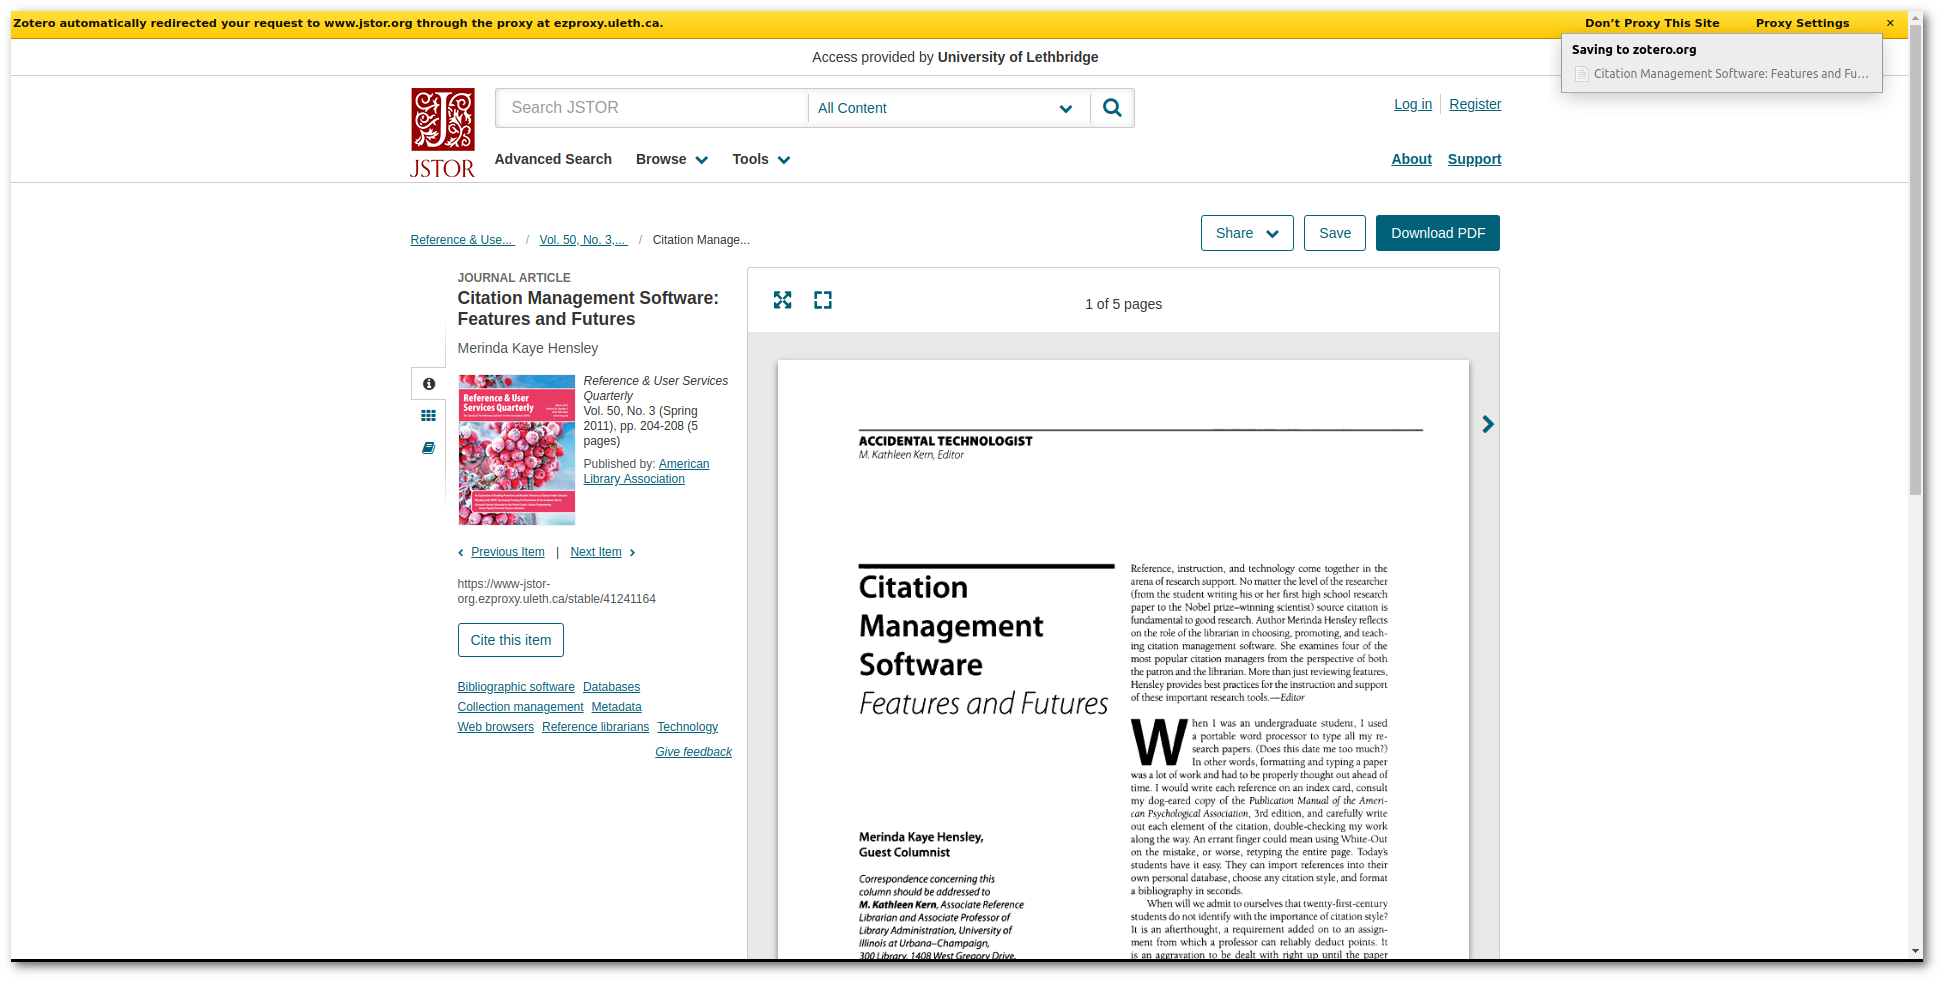This screenshot has height=981, width=1942.
Task: Click the Previous Item chevron arrow
Action: tap(461, 553)
